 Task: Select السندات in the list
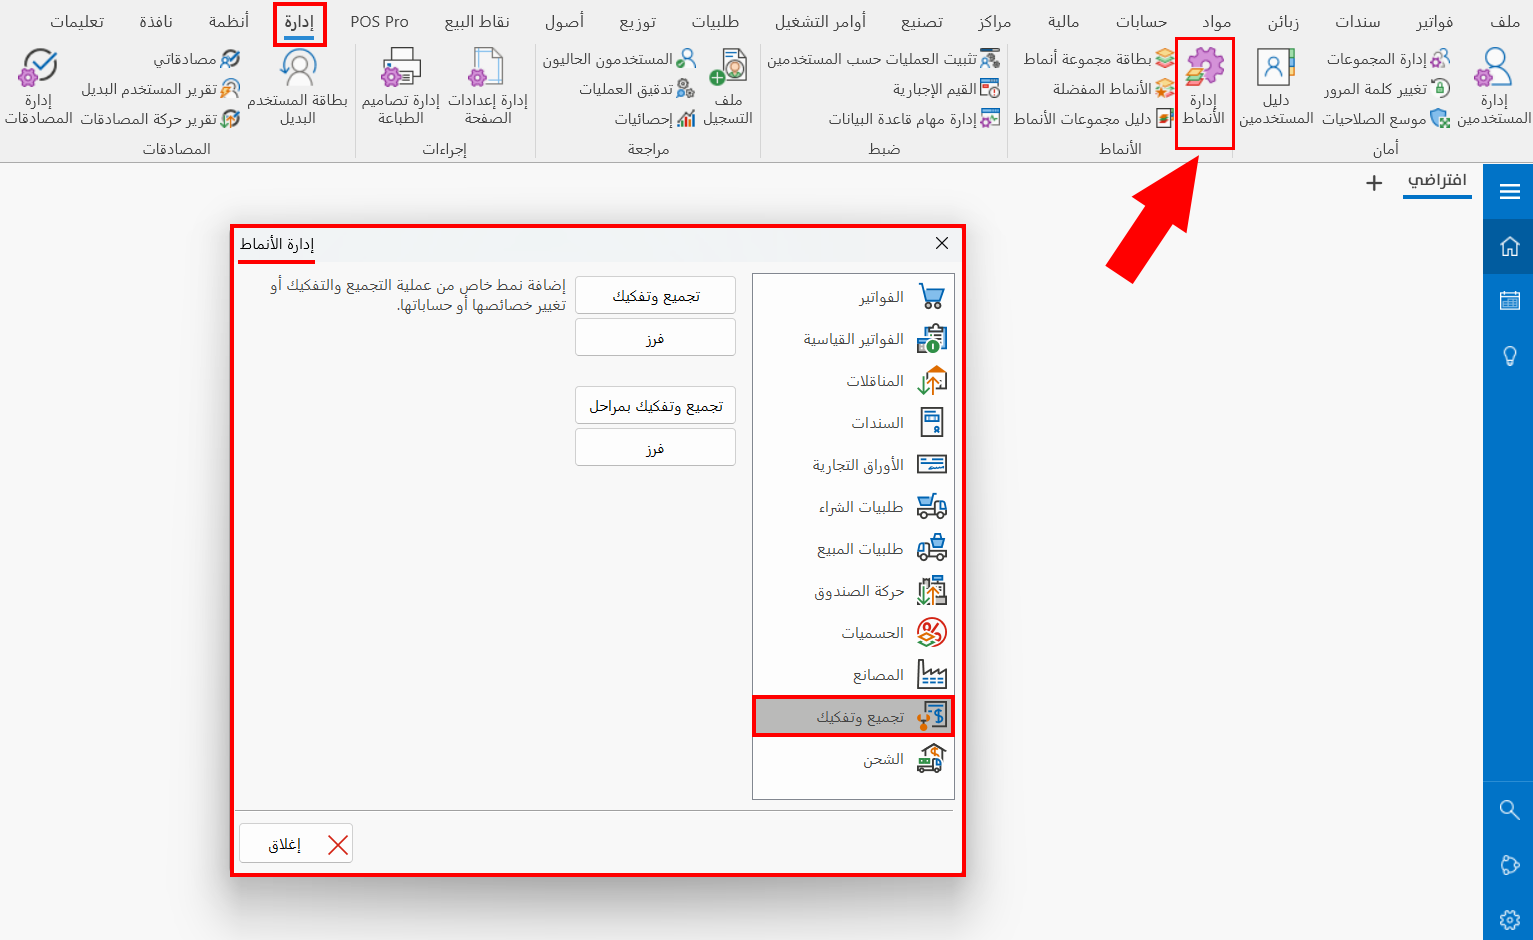click(x=853, y=423)
